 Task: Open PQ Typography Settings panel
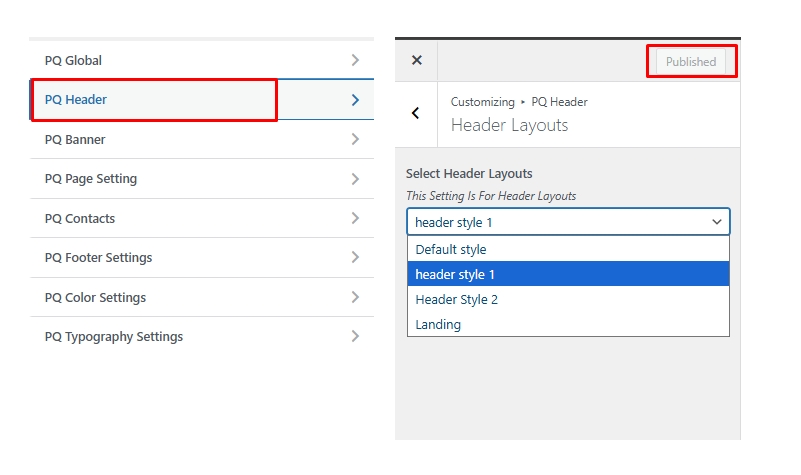coord(114,337)
